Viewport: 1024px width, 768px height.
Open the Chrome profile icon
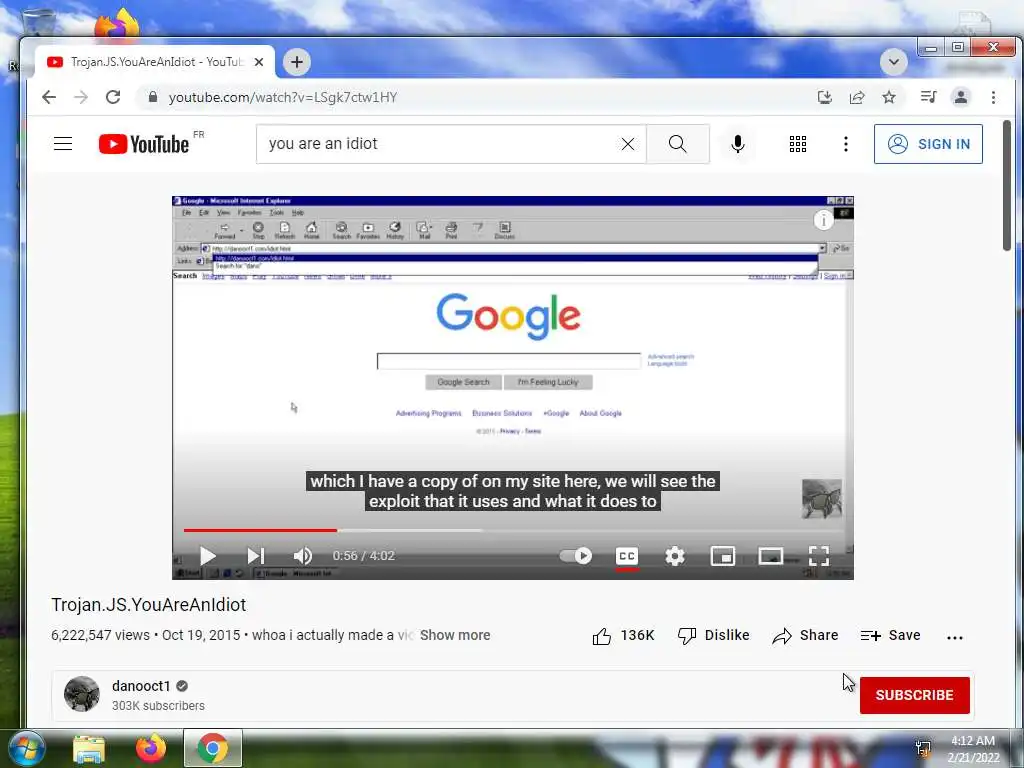click(961, 97)
